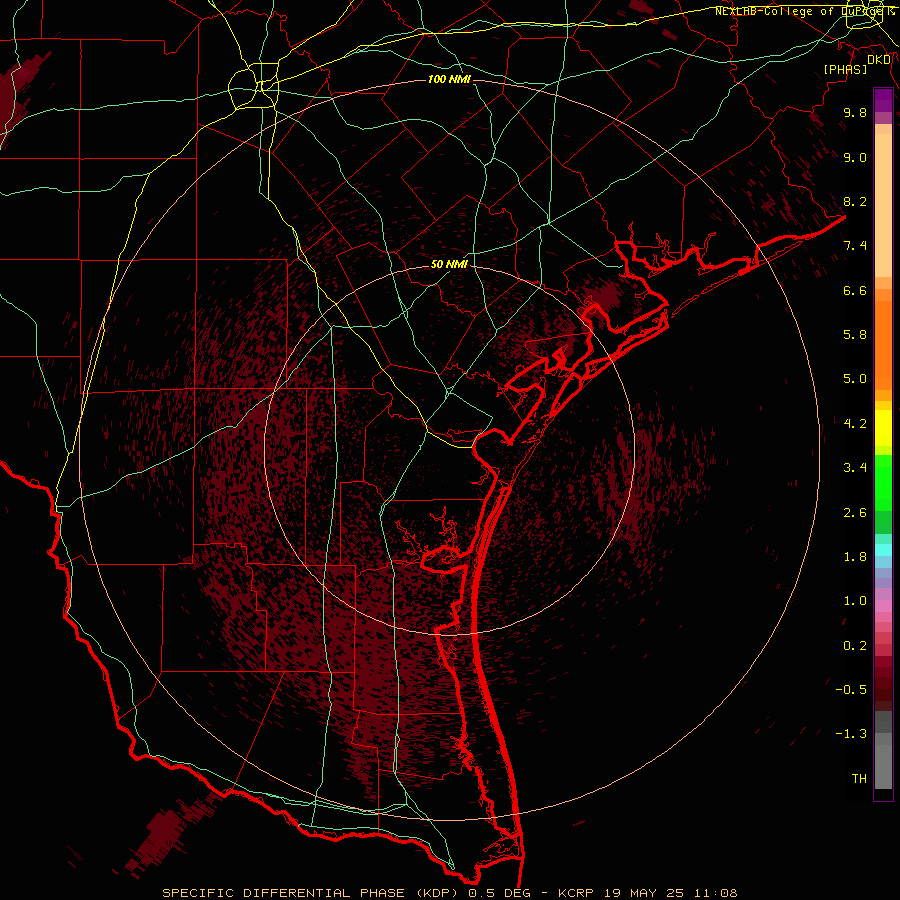Pick the purple color at scale top
The height and width of the screenshot is (900, 900).
pyautogui.click(x=883, y=100)
